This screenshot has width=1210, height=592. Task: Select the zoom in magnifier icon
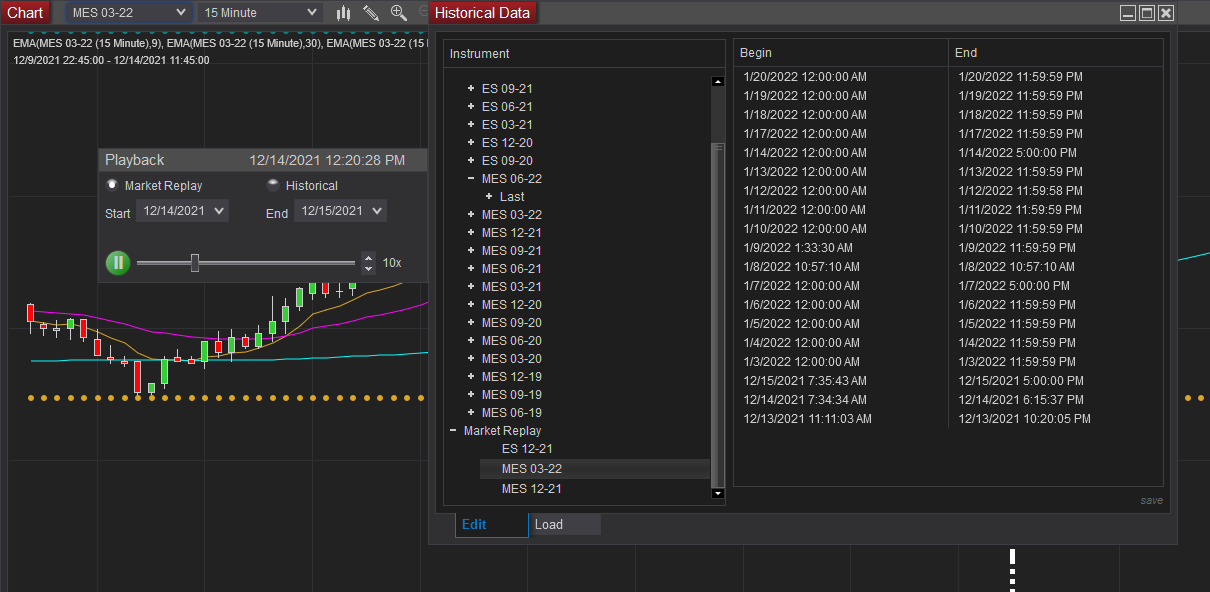[398, 13]
